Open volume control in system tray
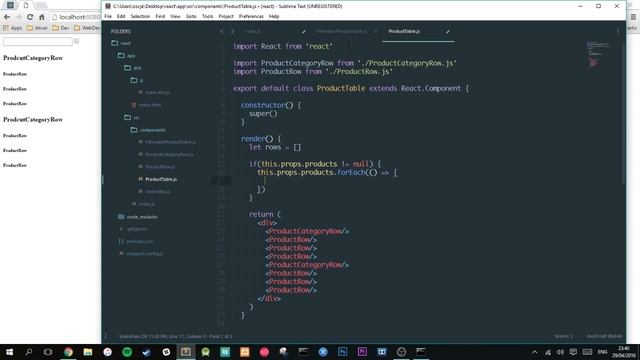 point(560,352)
